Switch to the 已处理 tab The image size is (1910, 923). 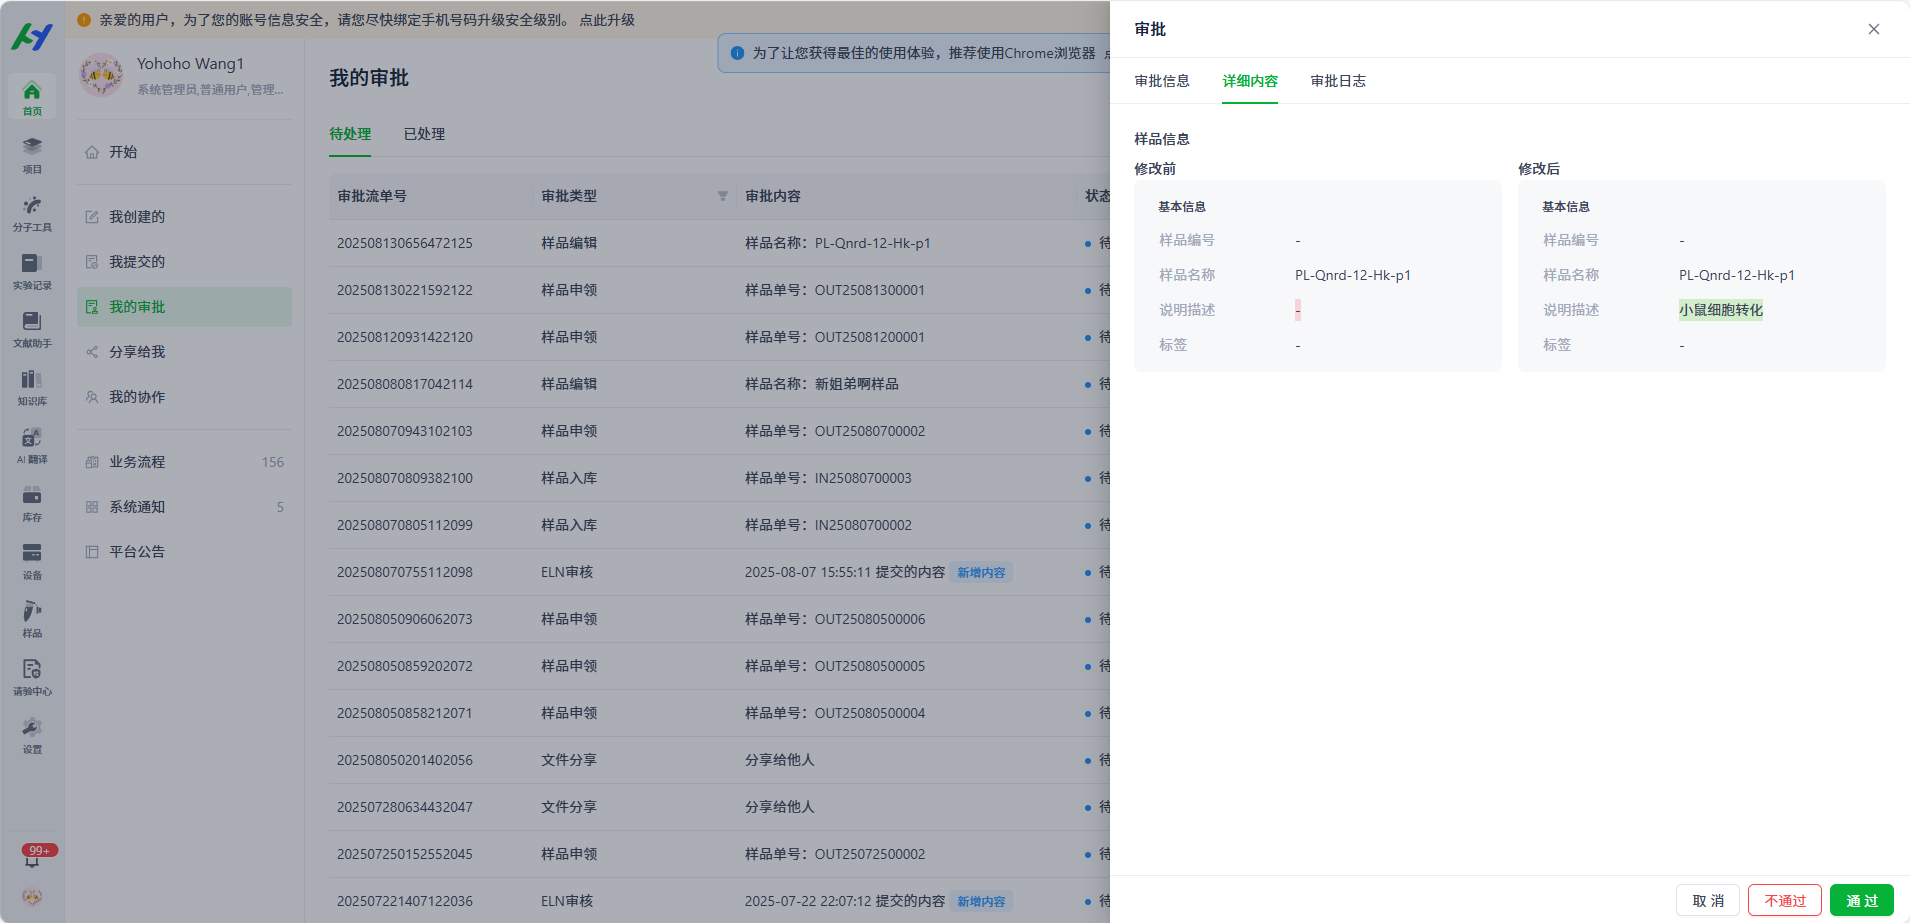(424, 133)
